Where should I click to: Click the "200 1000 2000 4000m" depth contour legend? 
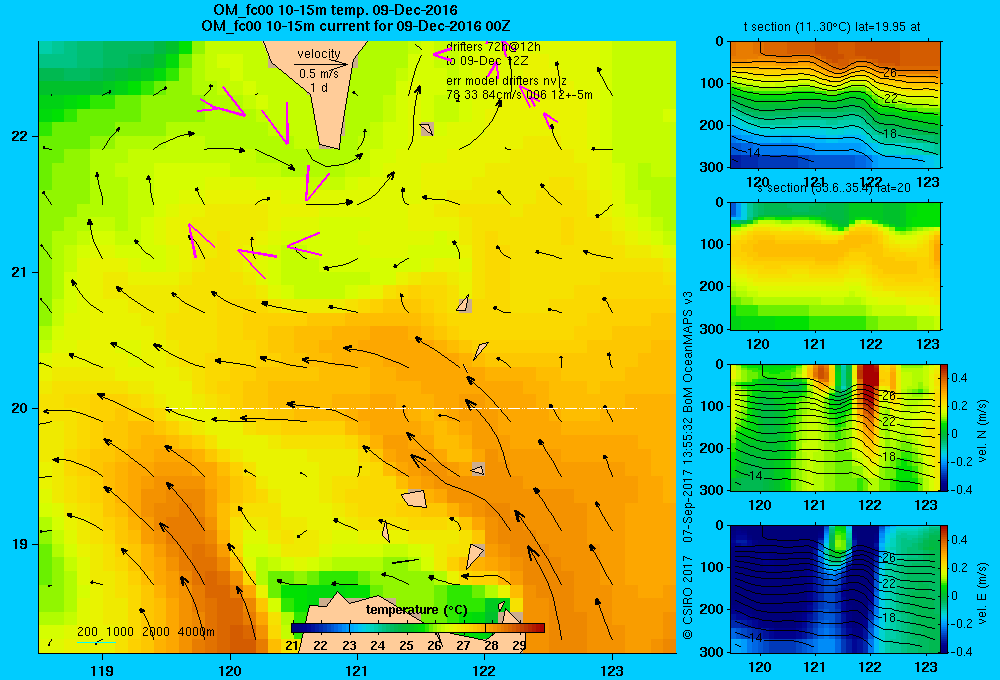tap(145, 632)
